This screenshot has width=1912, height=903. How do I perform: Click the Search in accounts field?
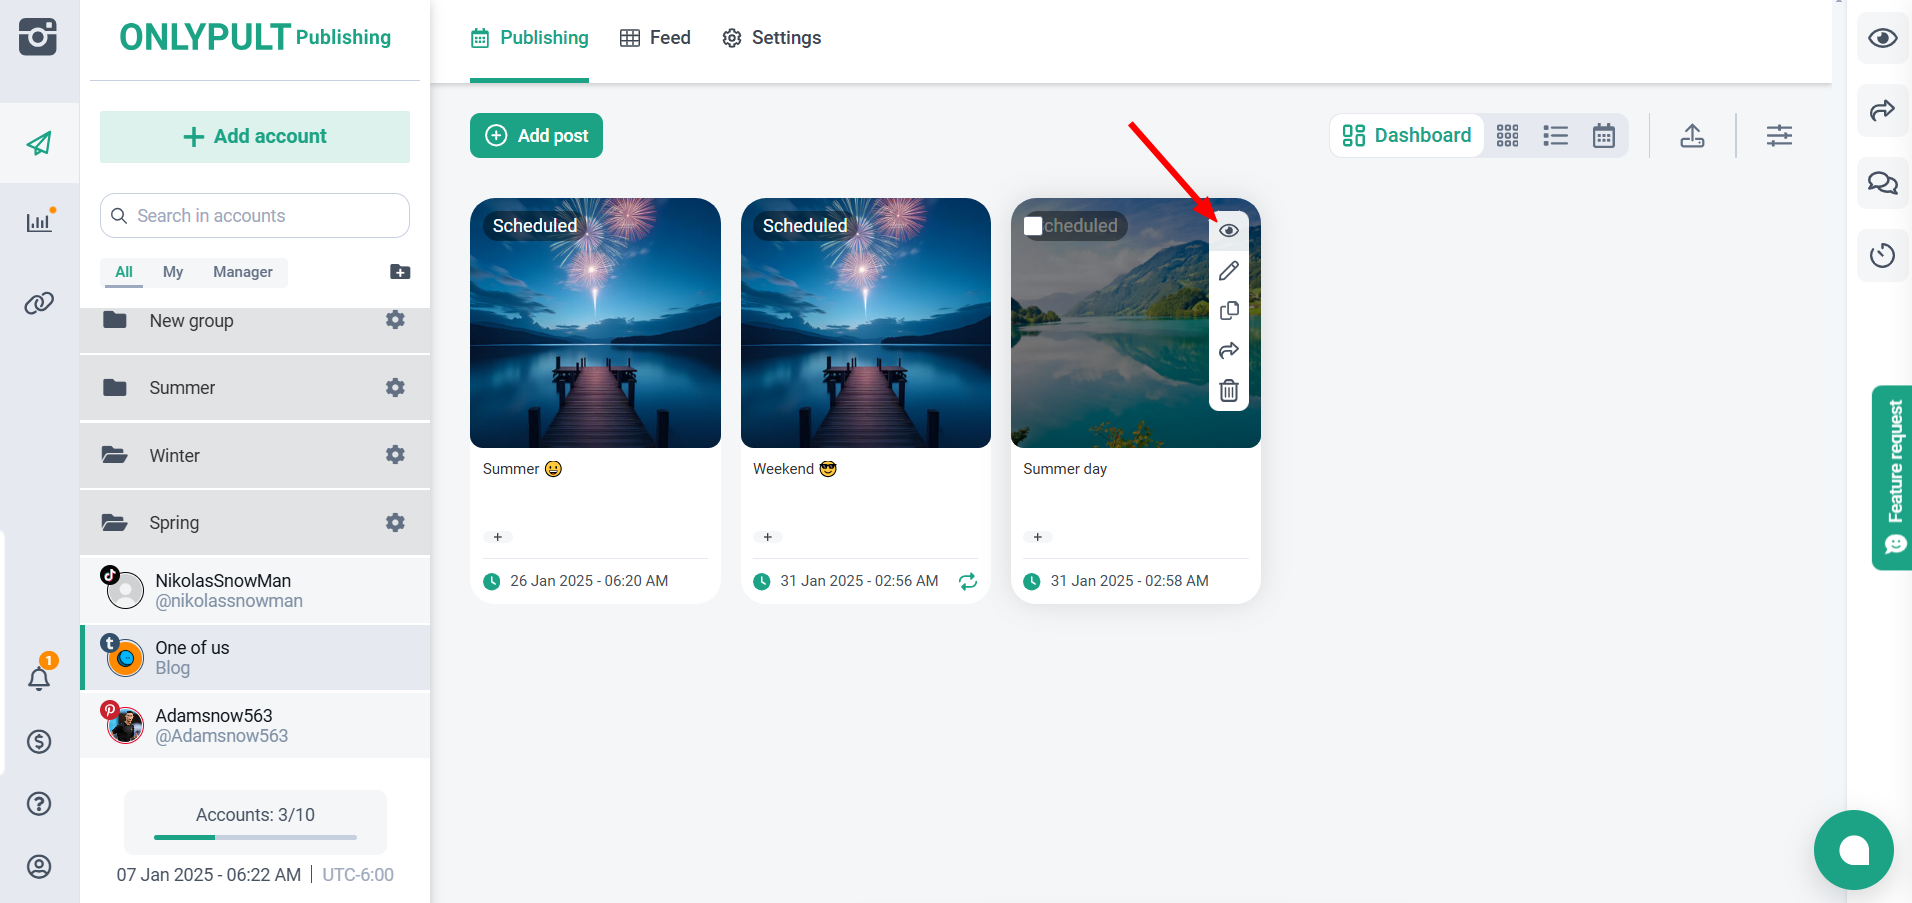[x=255, y=216]
